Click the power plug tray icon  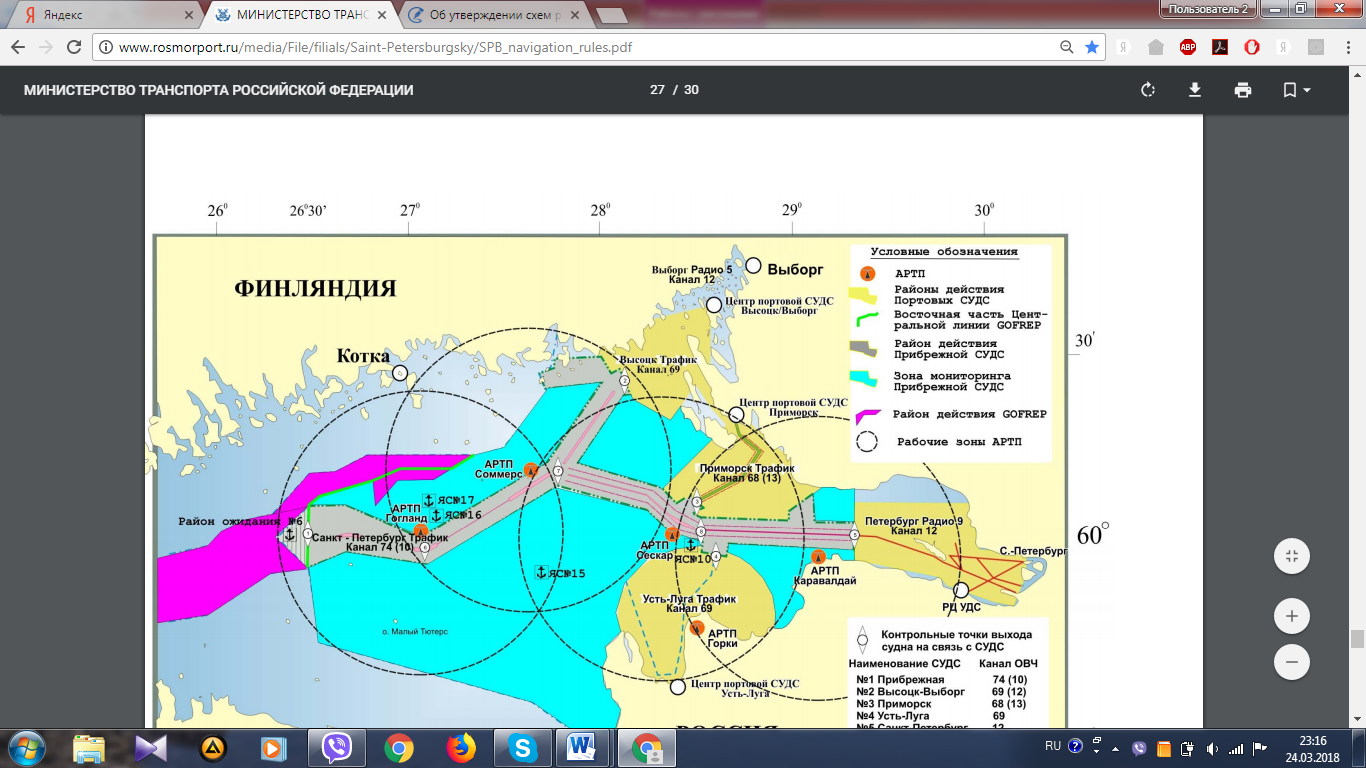(x=1188, y=748)
